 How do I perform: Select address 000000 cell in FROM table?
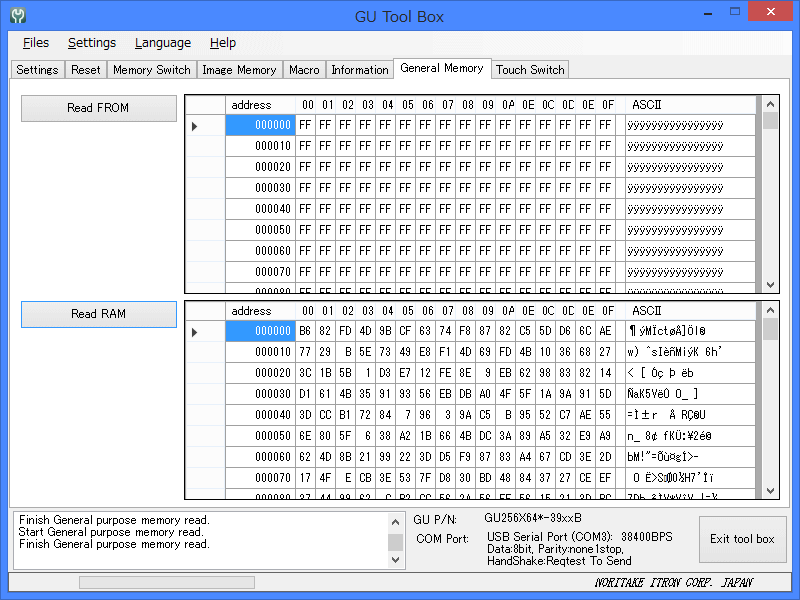[260, 126]
